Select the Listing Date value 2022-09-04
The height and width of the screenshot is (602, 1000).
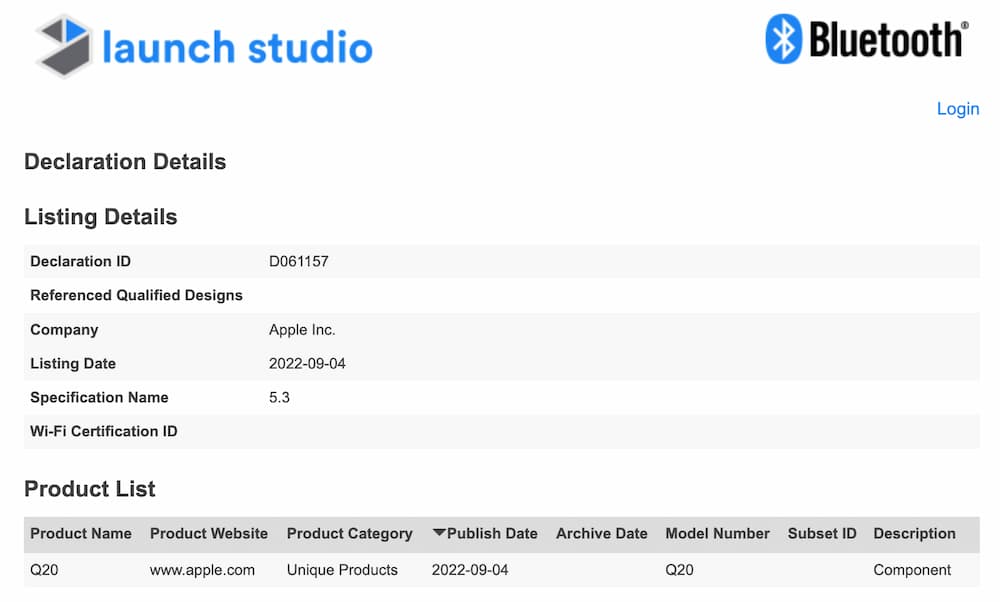tap(307, 363)
